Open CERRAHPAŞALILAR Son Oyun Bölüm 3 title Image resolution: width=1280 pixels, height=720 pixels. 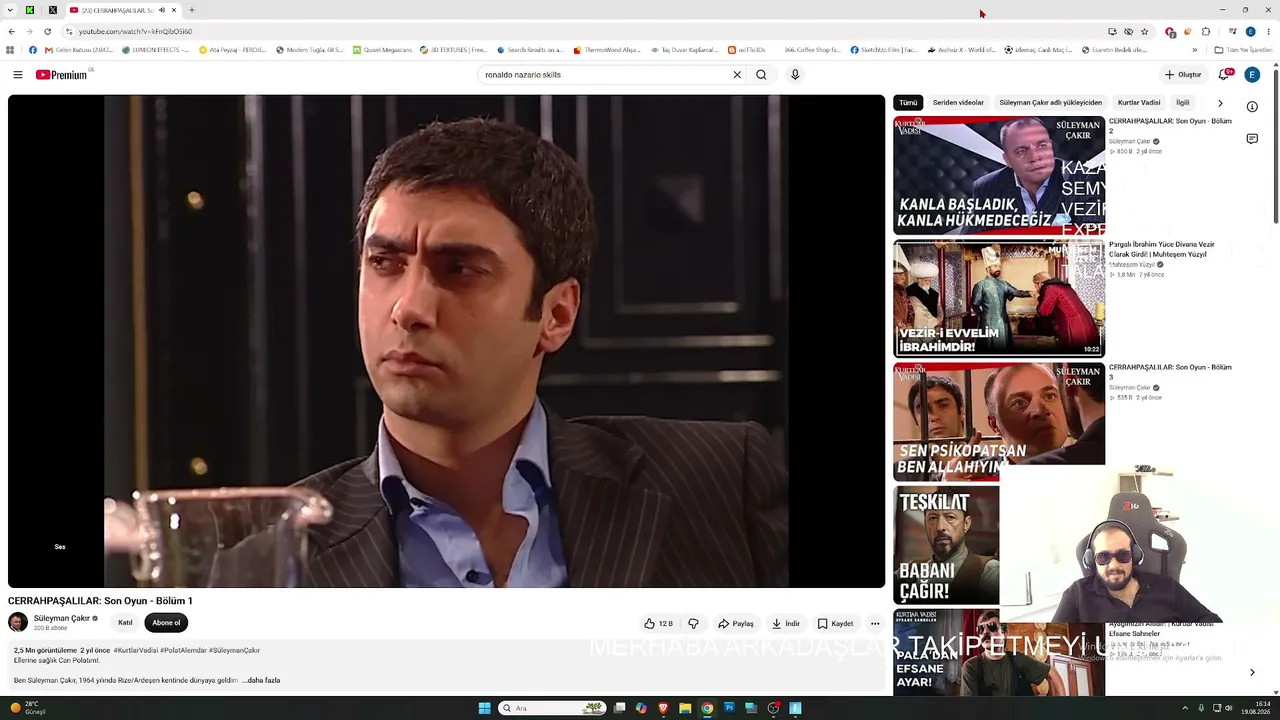[x=1170, y=372]
